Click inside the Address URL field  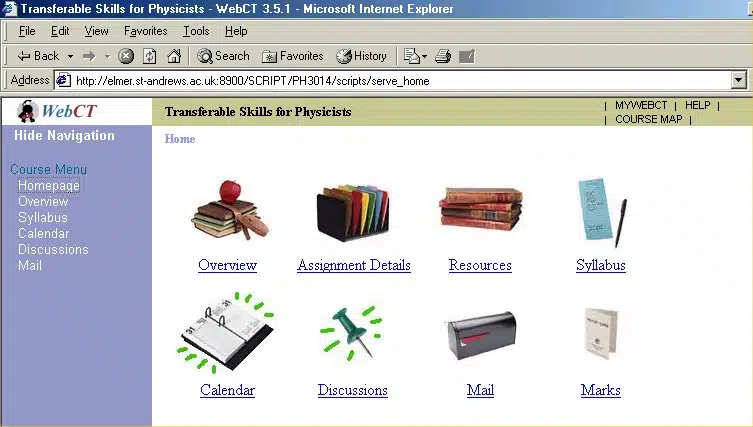[400, 80]
